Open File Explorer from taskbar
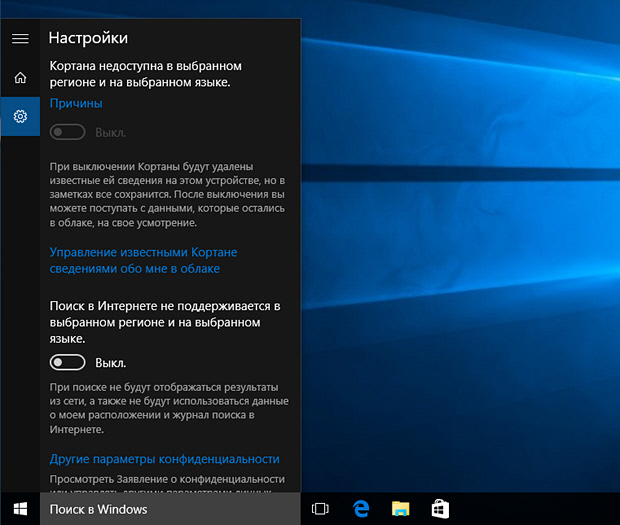620x525 pixels. click(x=401, y=509)
